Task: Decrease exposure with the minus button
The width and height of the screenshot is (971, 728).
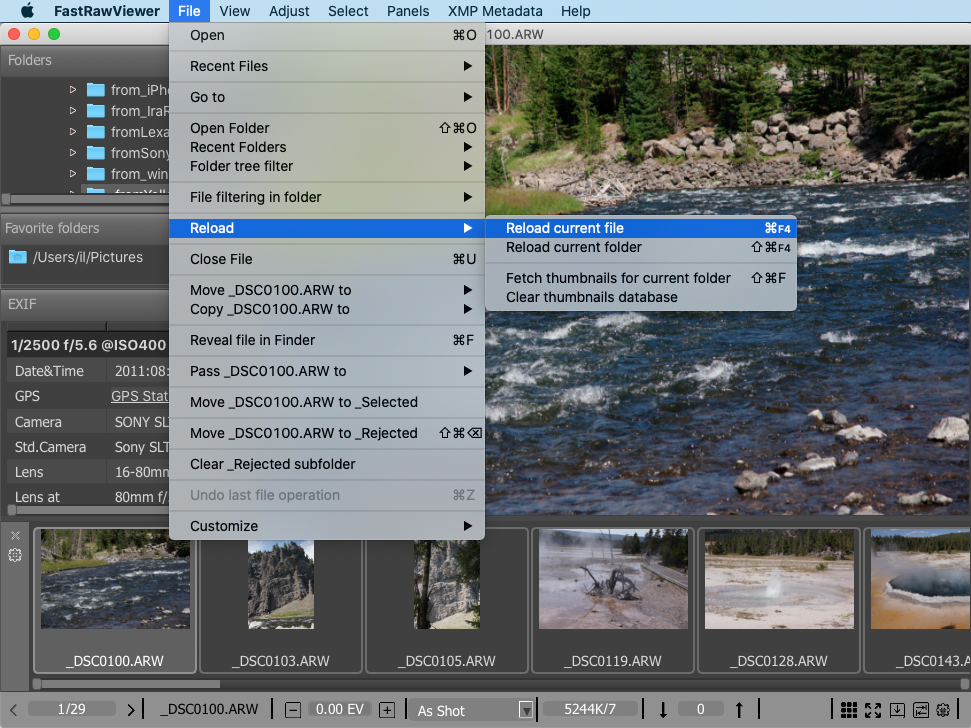Action: (293, 710)
